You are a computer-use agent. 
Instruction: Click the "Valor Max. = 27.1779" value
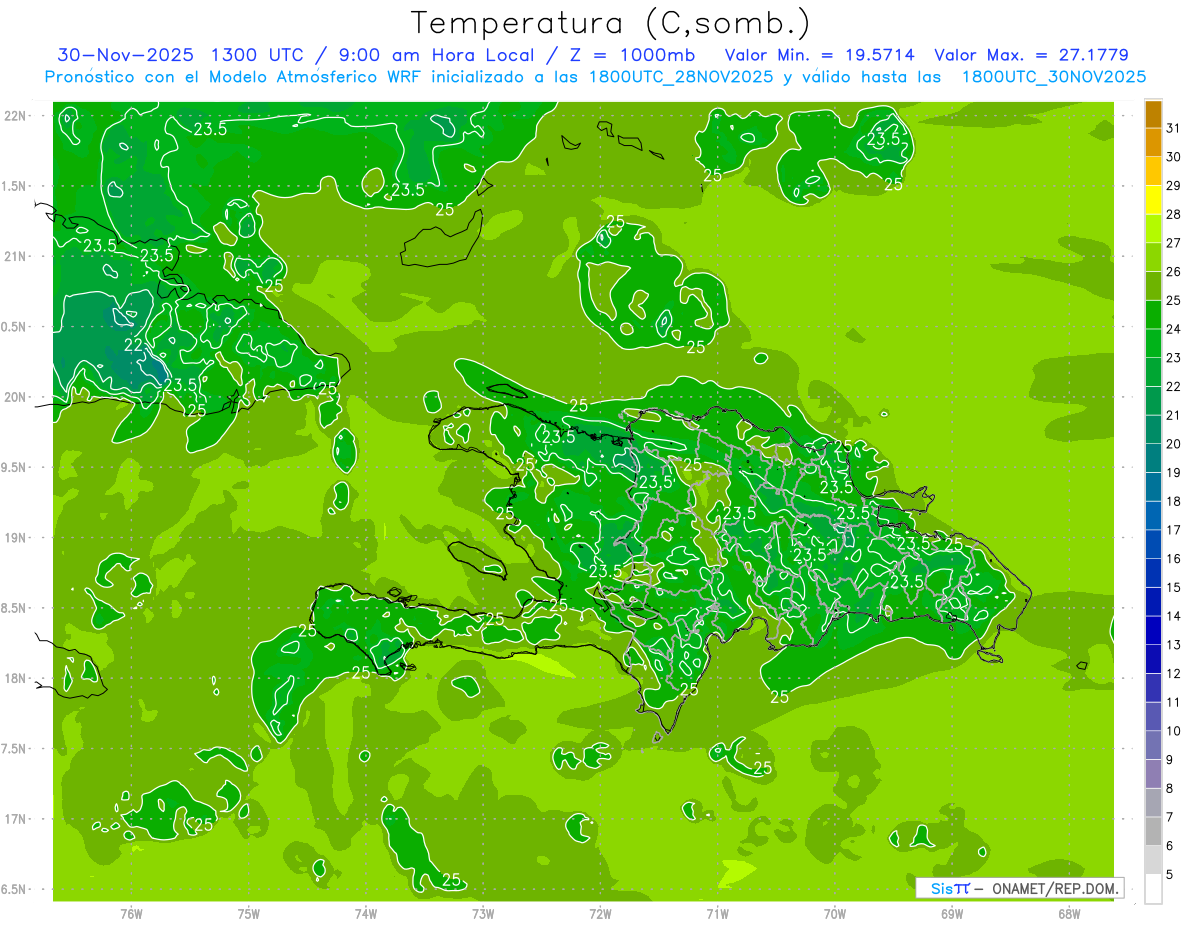click(x=1031, y=55)
